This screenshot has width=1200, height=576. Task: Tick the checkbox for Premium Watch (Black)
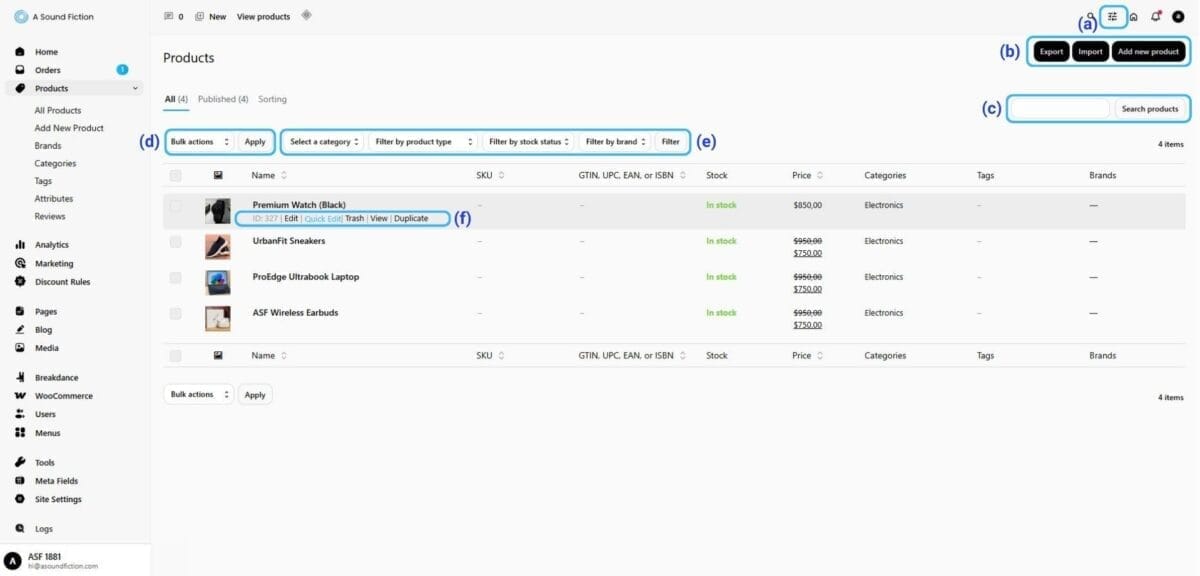point(176,206)
